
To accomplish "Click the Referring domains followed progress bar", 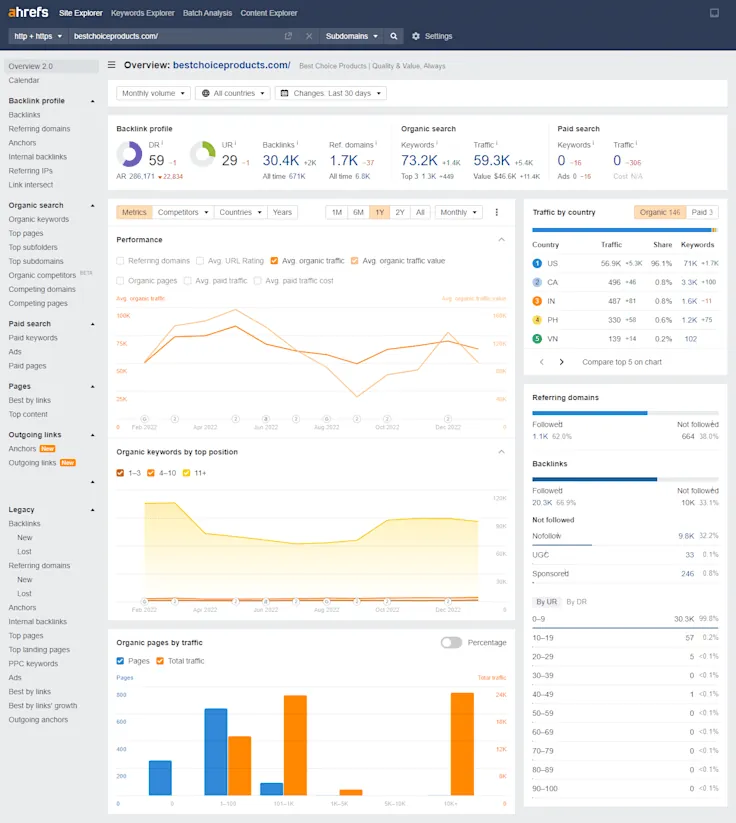I will point(590,413).
